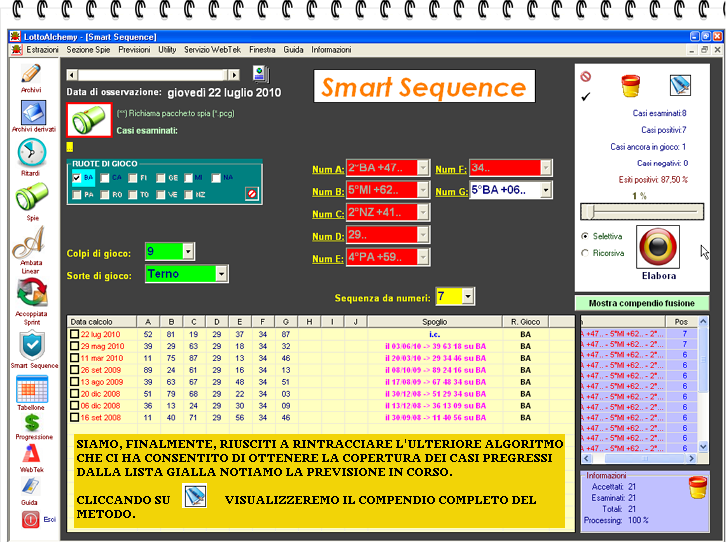Open the Previsioni menu

tap(134, 50)
